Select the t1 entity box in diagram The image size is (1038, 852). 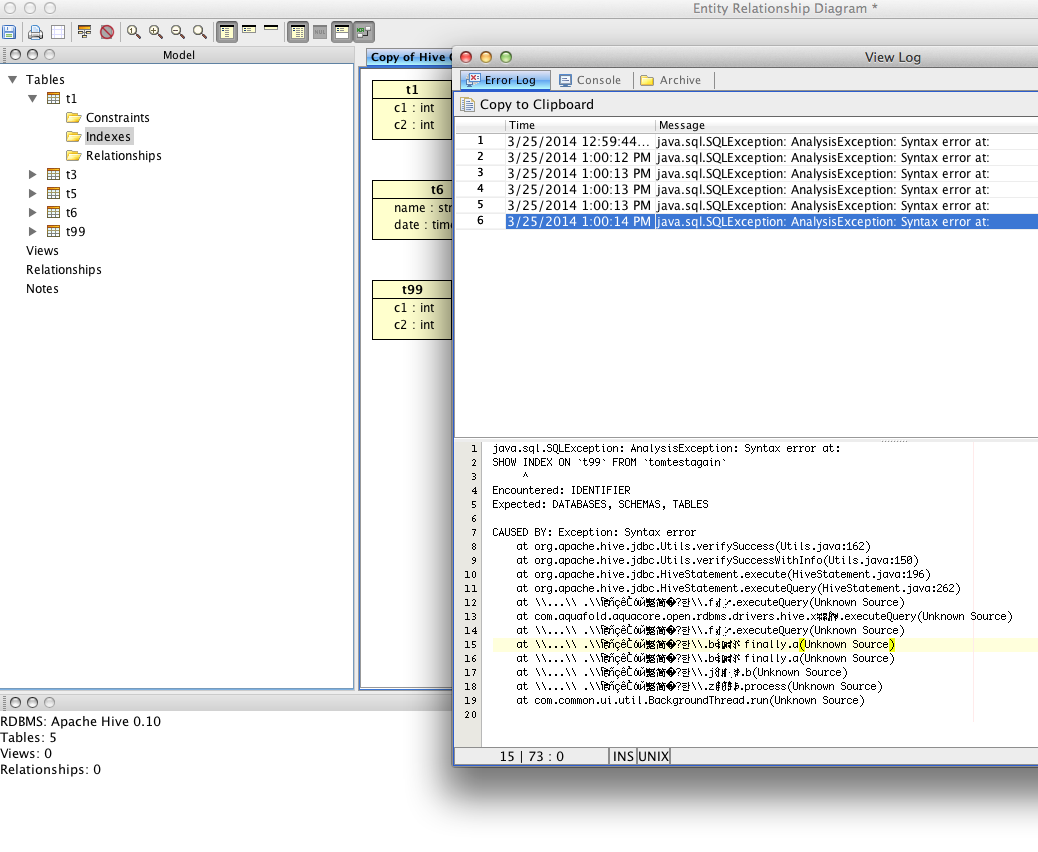pyautogui.click(x=412, y=110)
